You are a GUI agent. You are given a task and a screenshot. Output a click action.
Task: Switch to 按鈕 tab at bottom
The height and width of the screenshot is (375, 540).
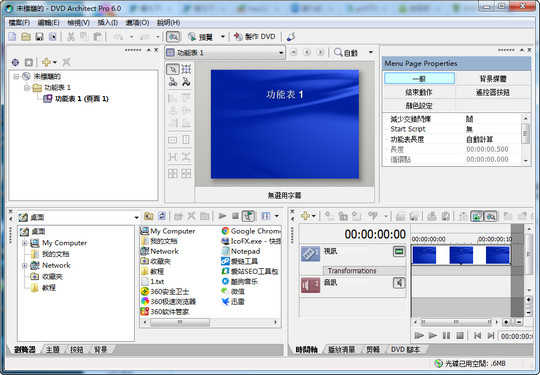tap(76, 350)
